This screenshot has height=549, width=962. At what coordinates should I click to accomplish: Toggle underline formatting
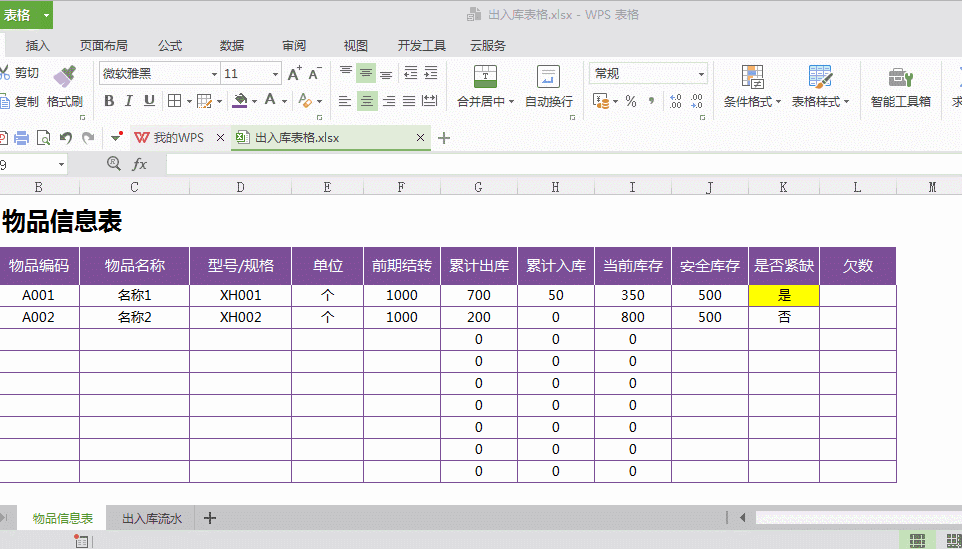pyautogui.click(x=149, y=101)
